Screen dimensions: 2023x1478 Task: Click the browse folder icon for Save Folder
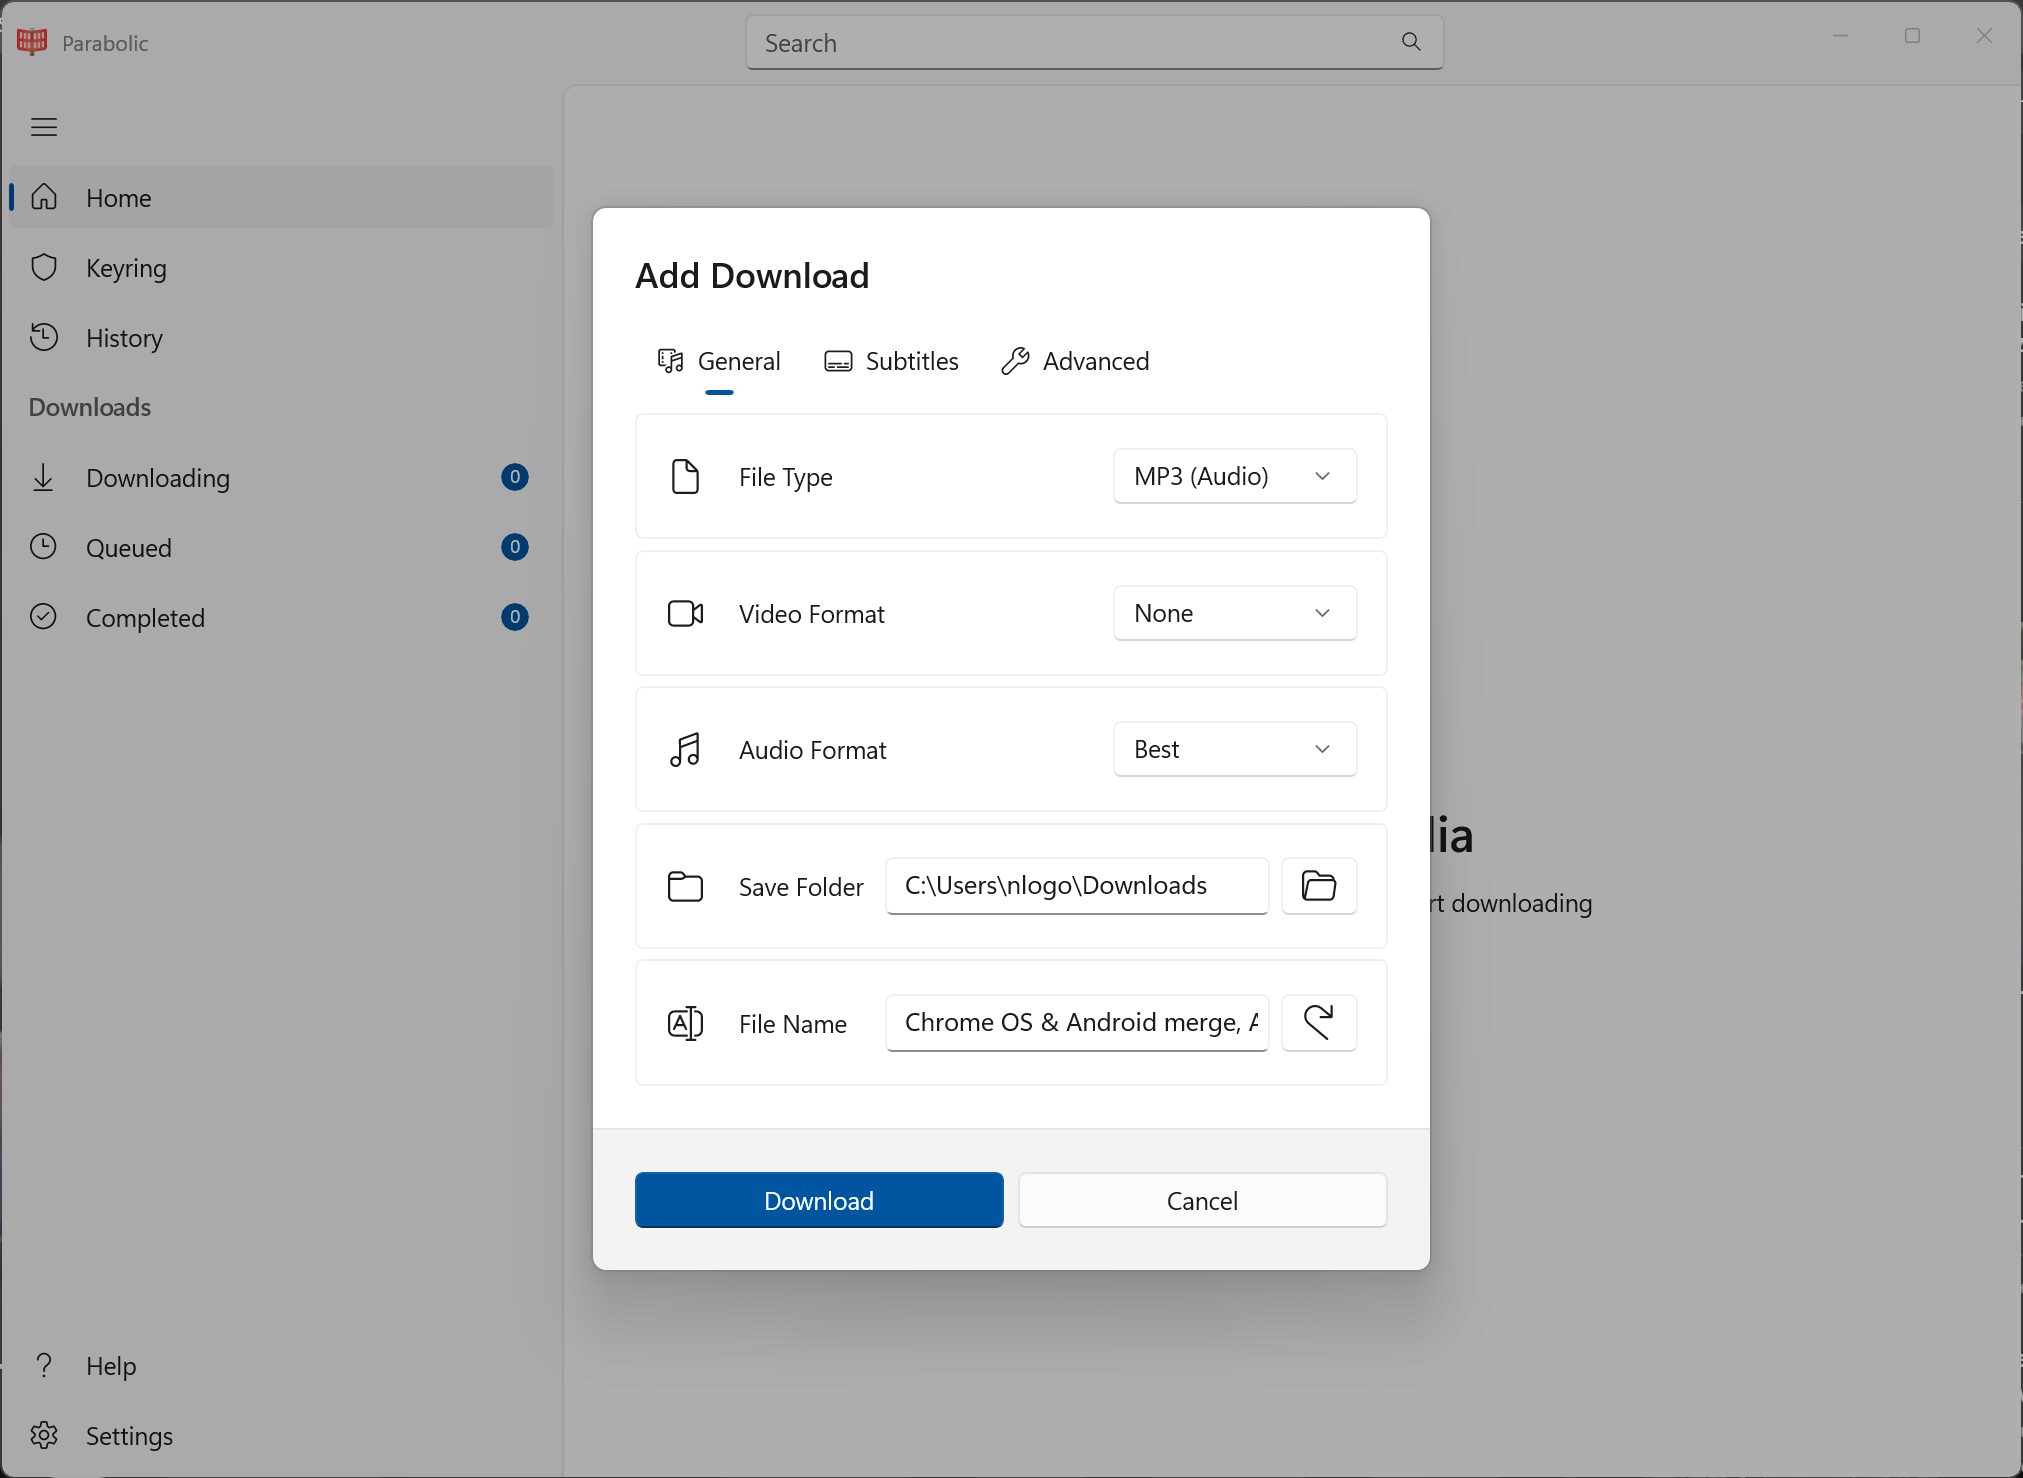click(1318, 886)
